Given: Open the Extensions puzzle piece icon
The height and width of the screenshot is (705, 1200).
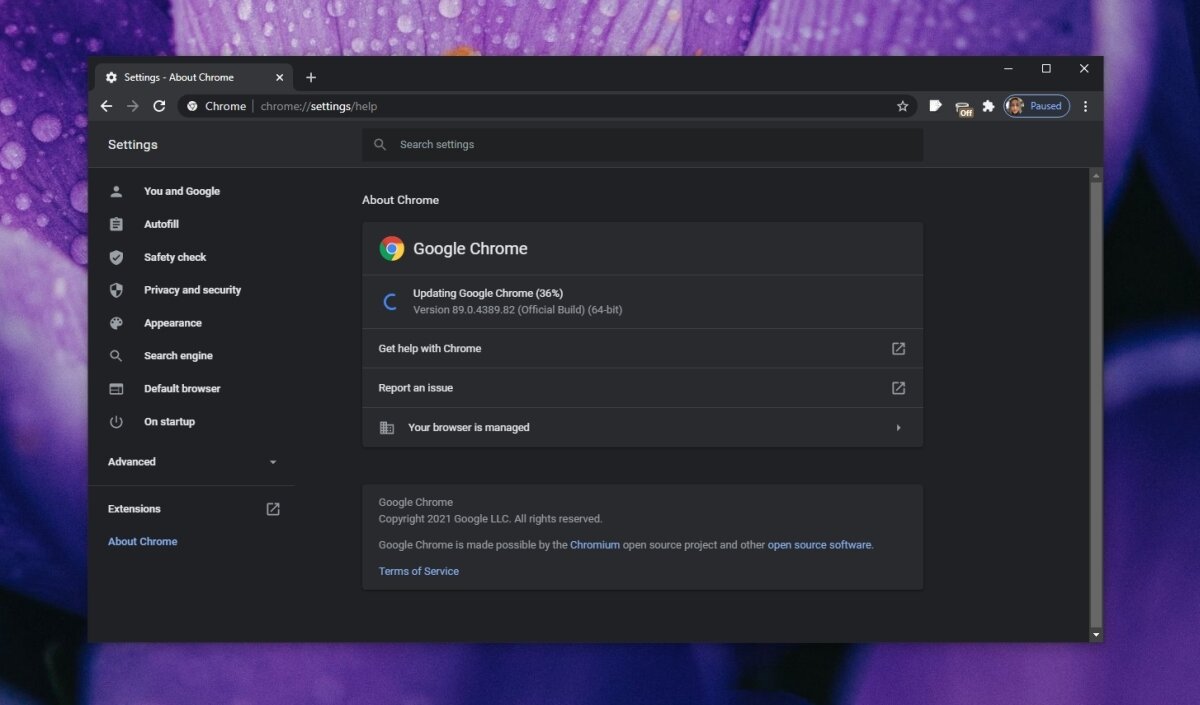Looking at the screenshot, I should tap(988, 105).
